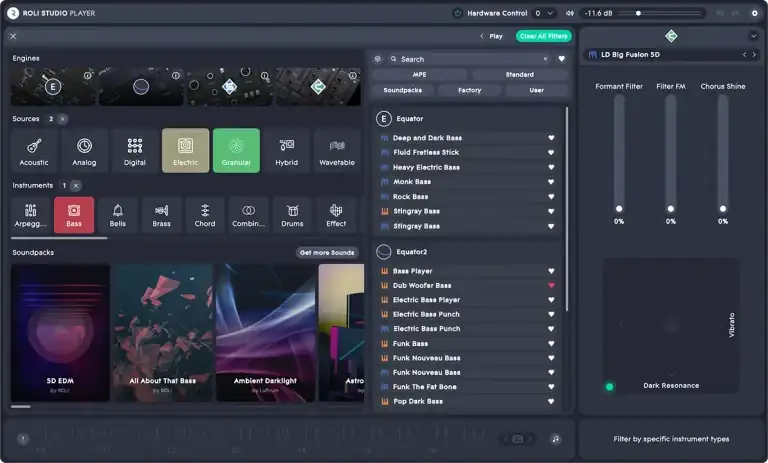Go to previous preset arrow

tap(744, 55)
